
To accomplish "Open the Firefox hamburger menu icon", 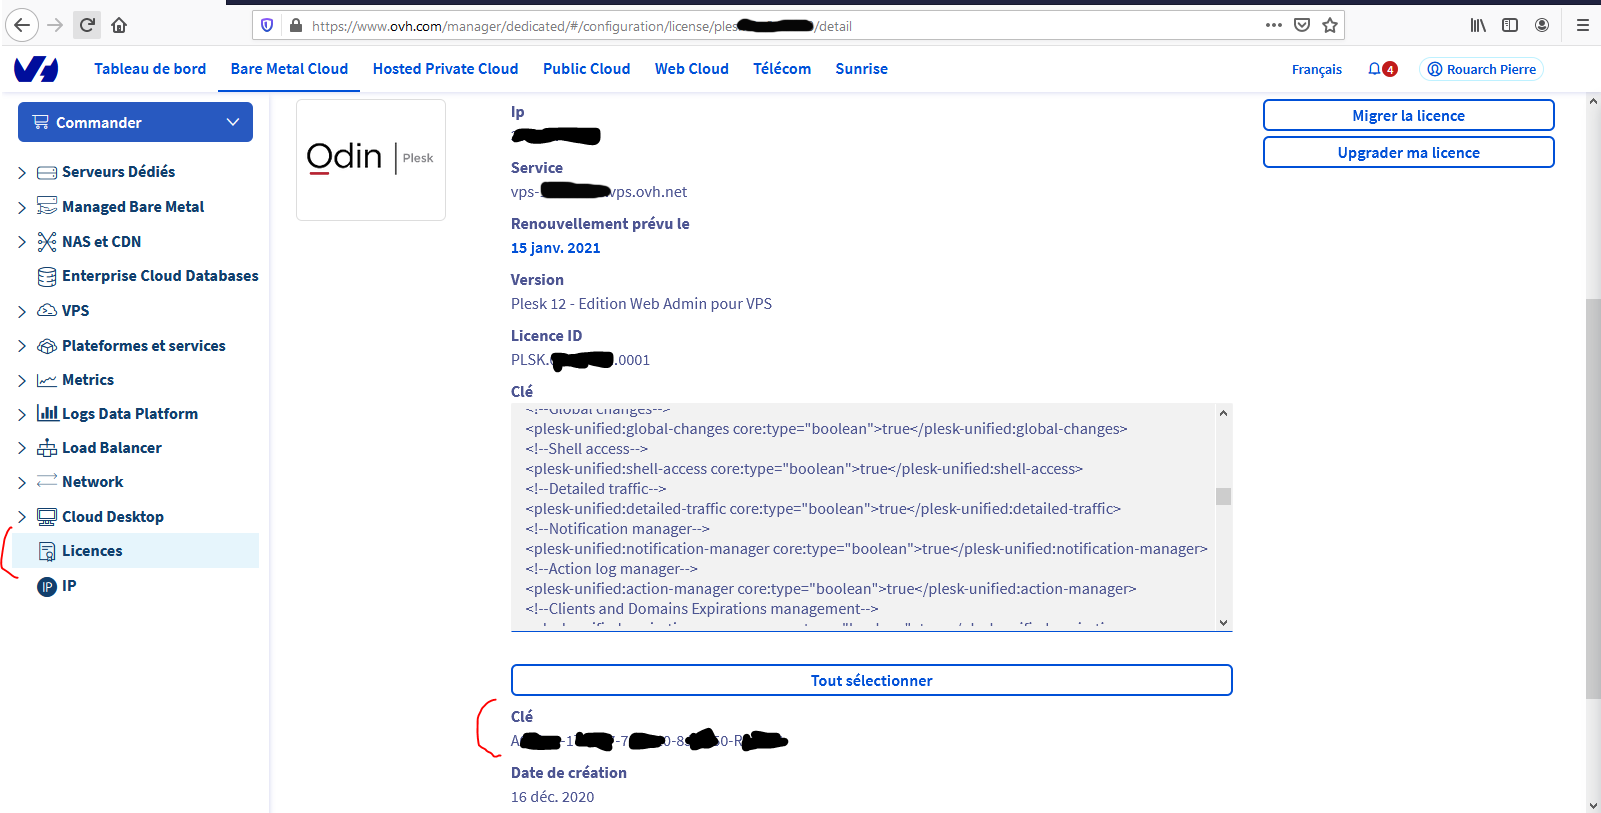I will 1582,25.
